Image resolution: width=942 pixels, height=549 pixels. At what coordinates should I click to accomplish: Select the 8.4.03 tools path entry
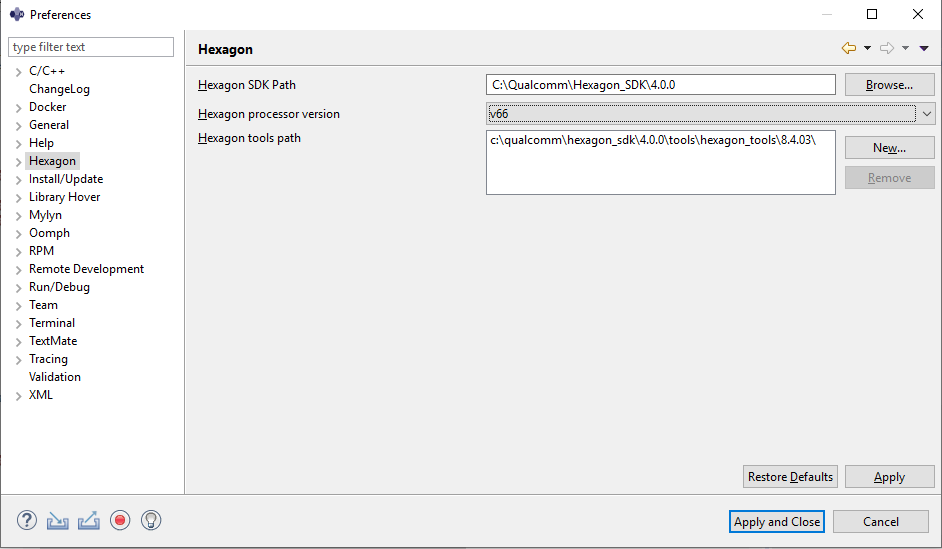click(x=653, y=140)
